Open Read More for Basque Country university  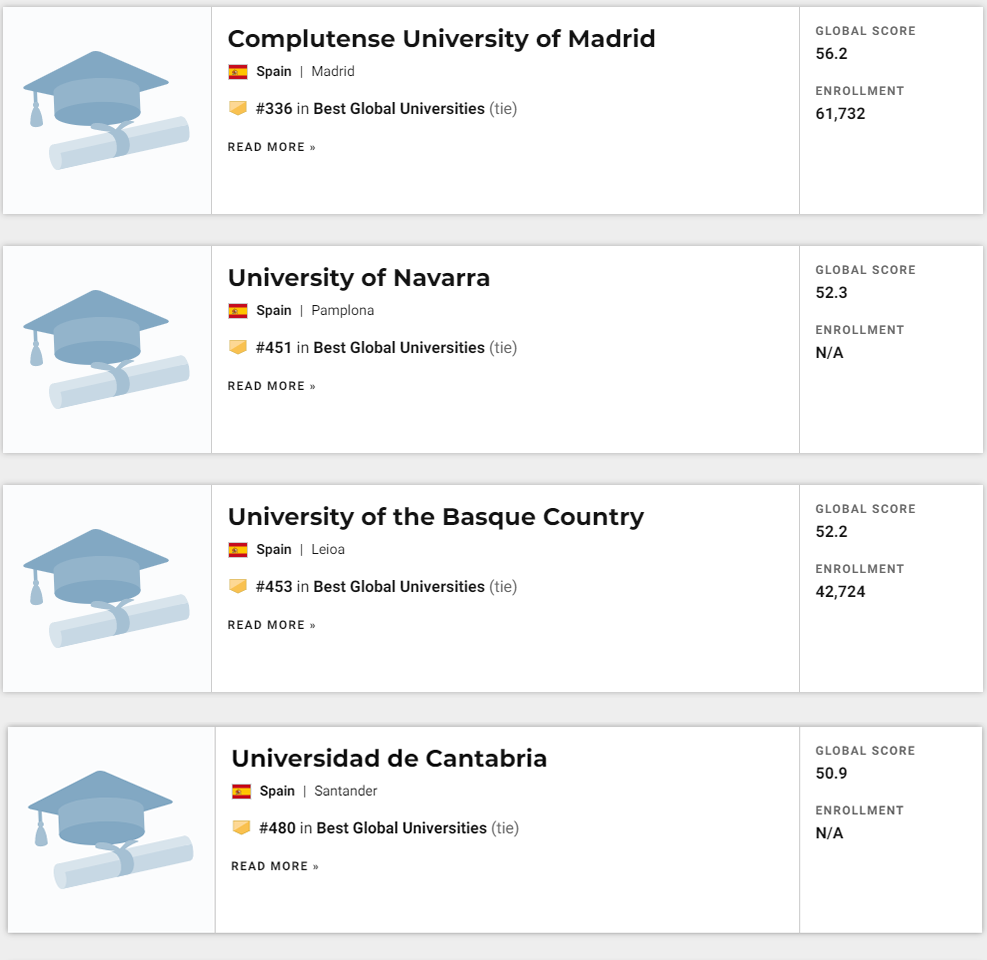[271, 625]
